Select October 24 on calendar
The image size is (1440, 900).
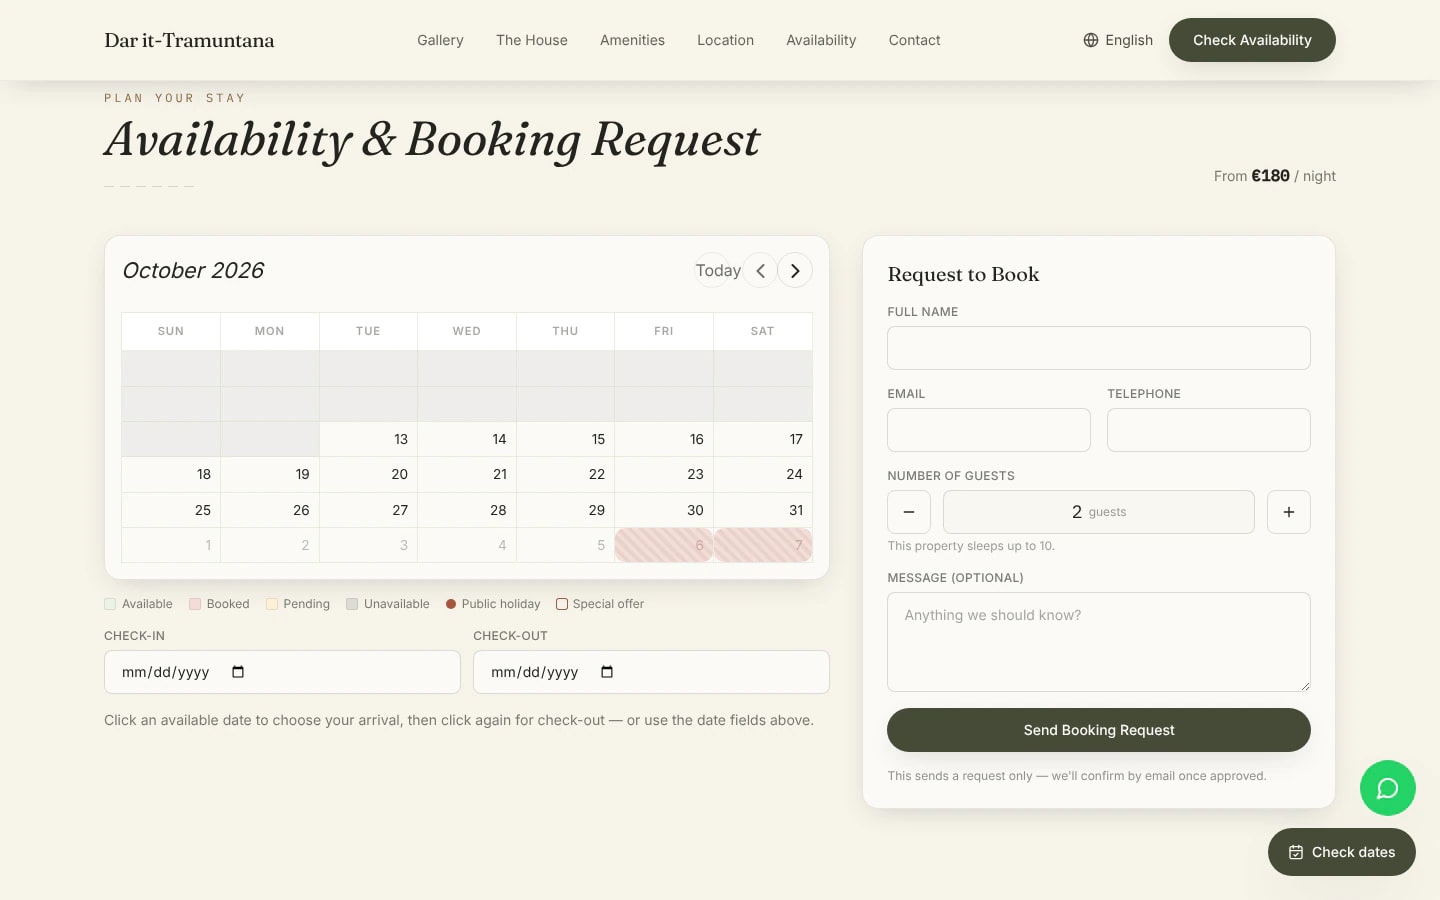point(763,474)
